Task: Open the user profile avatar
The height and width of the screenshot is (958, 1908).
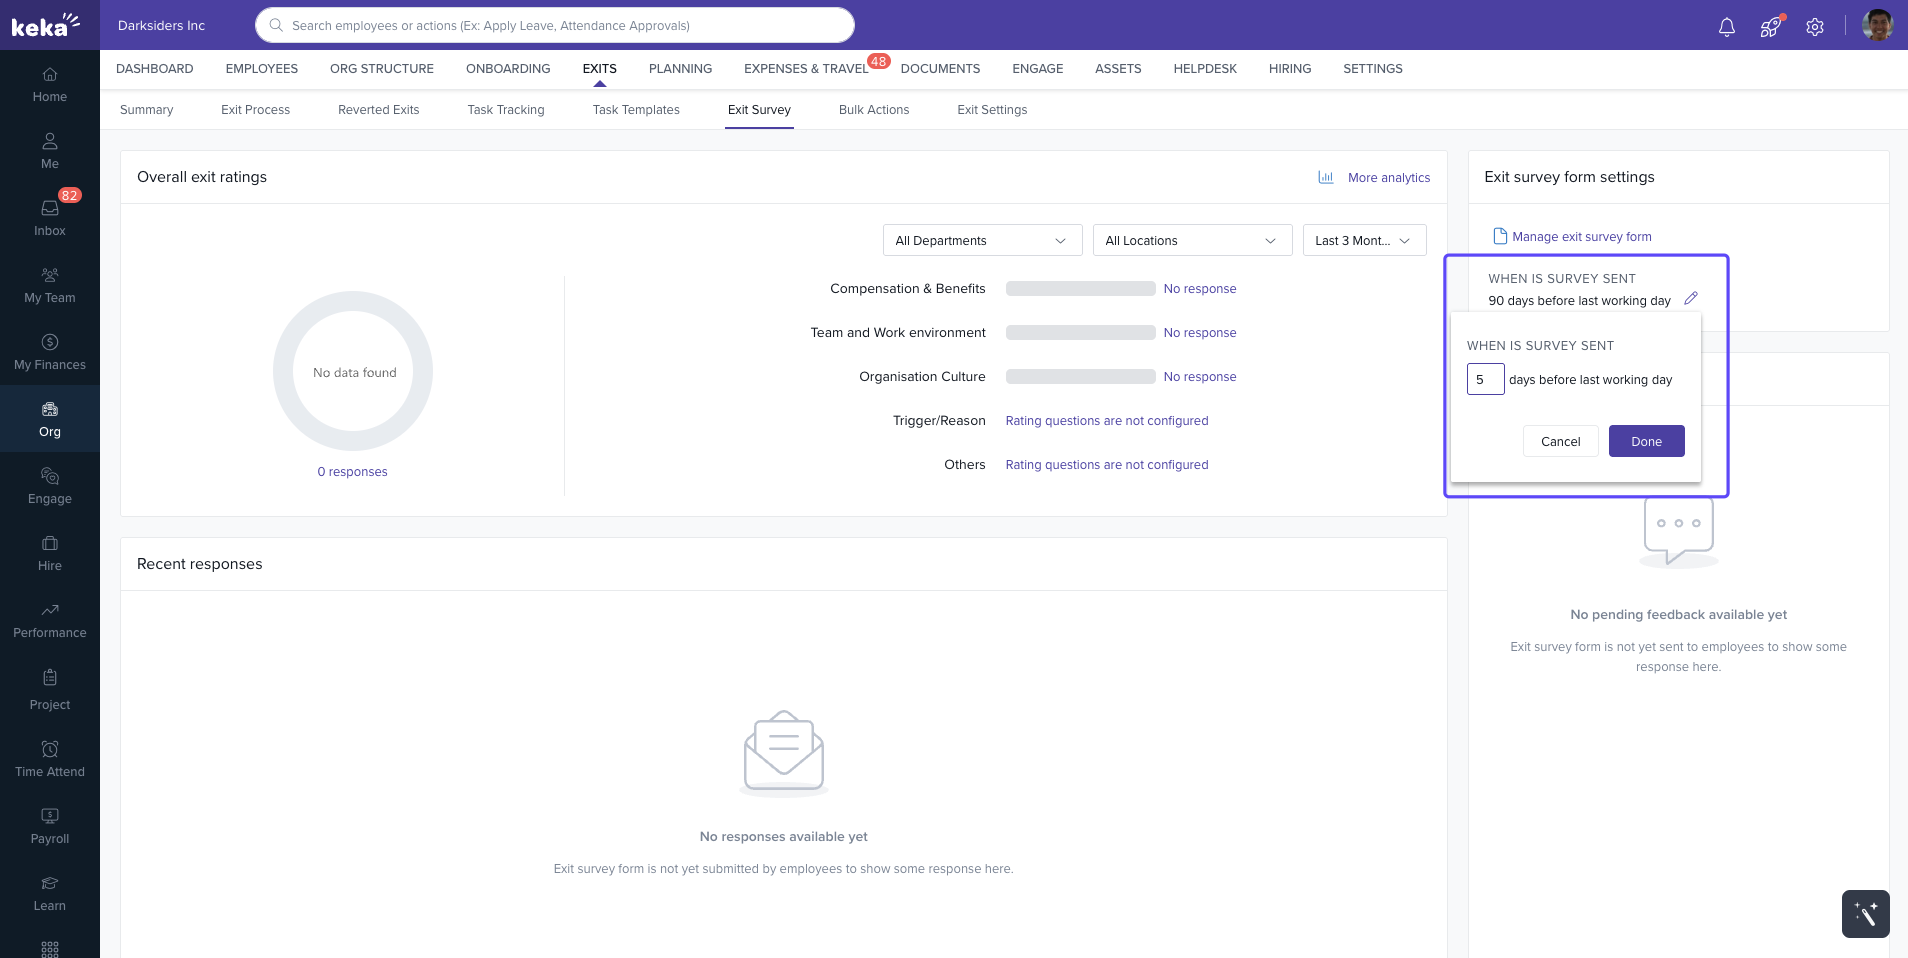Action: click(x=1877, y=26)
